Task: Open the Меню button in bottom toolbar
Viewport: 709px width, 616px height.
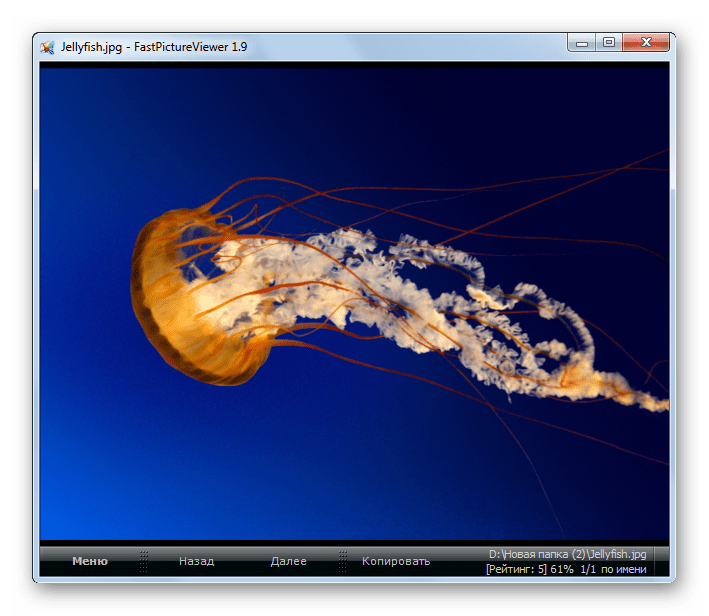Action: 90,561
